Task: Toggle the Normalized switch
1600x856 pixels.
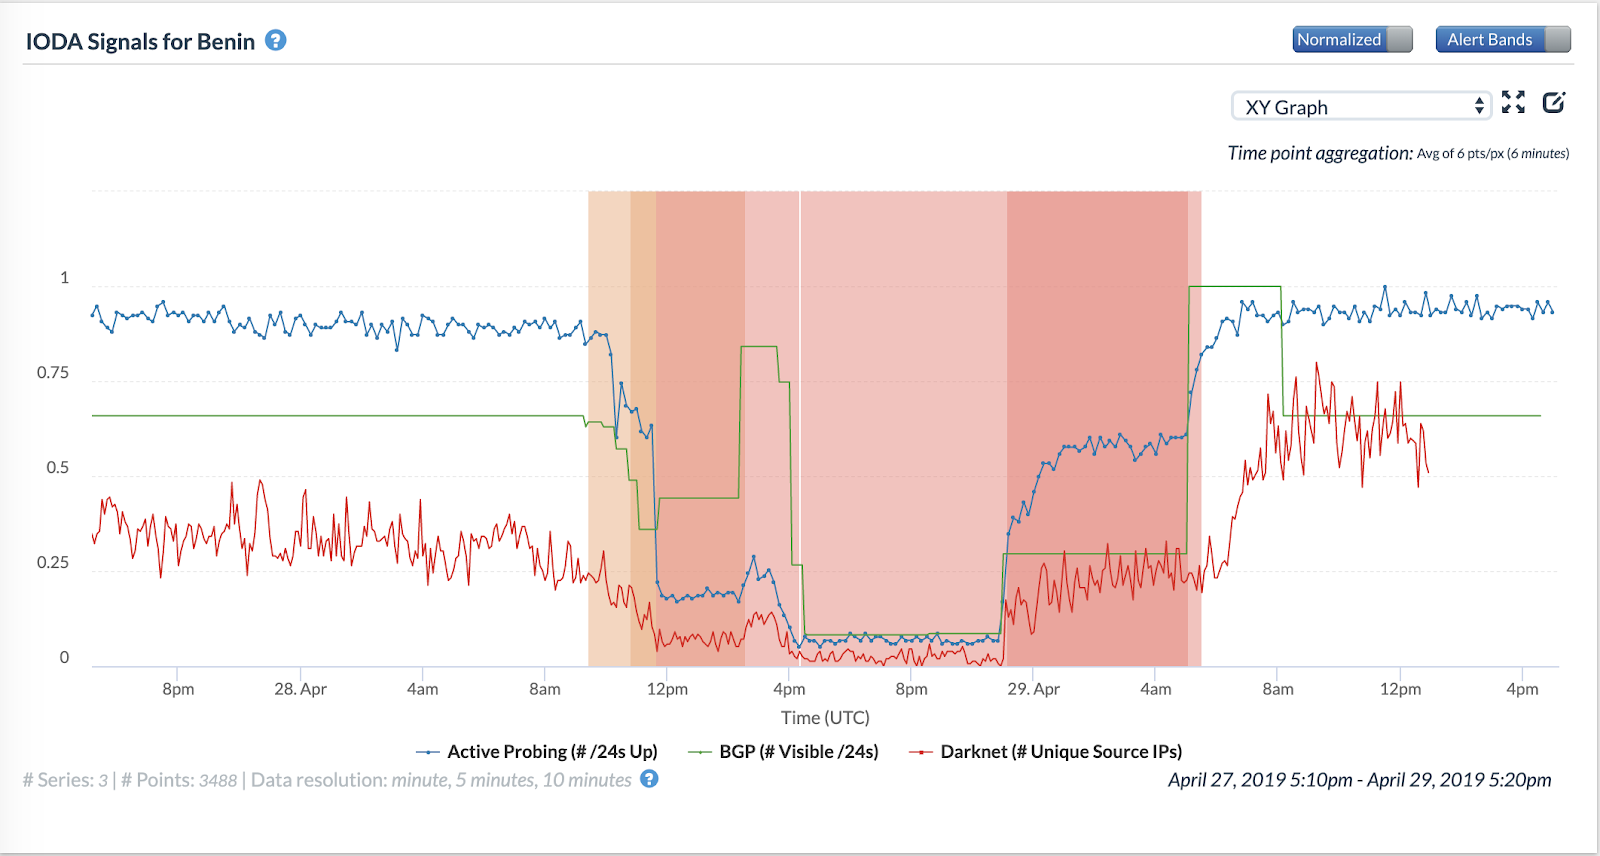Action: click(1352, 40)
